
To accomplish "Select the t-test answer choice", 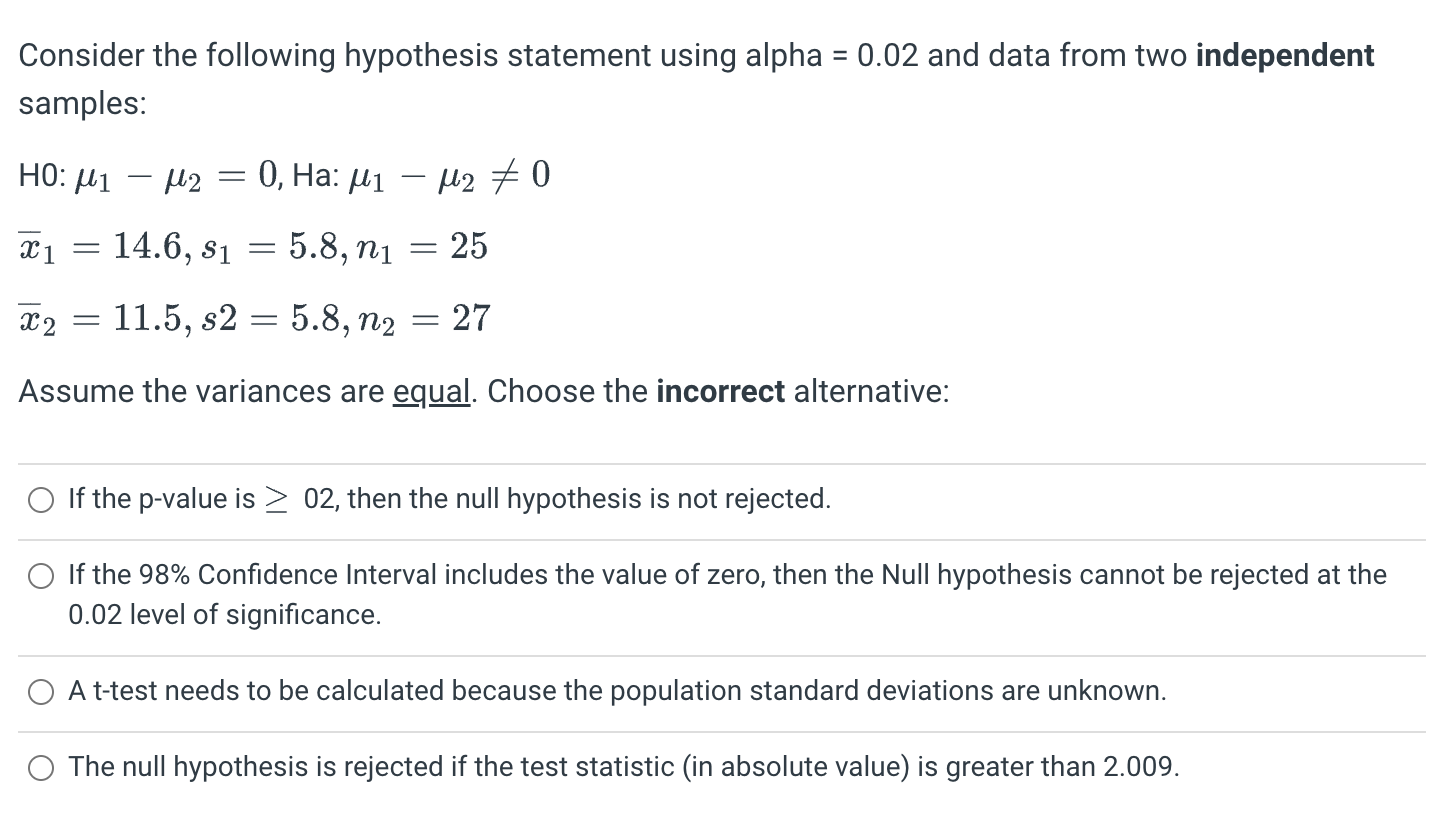I will coord(41,691).
